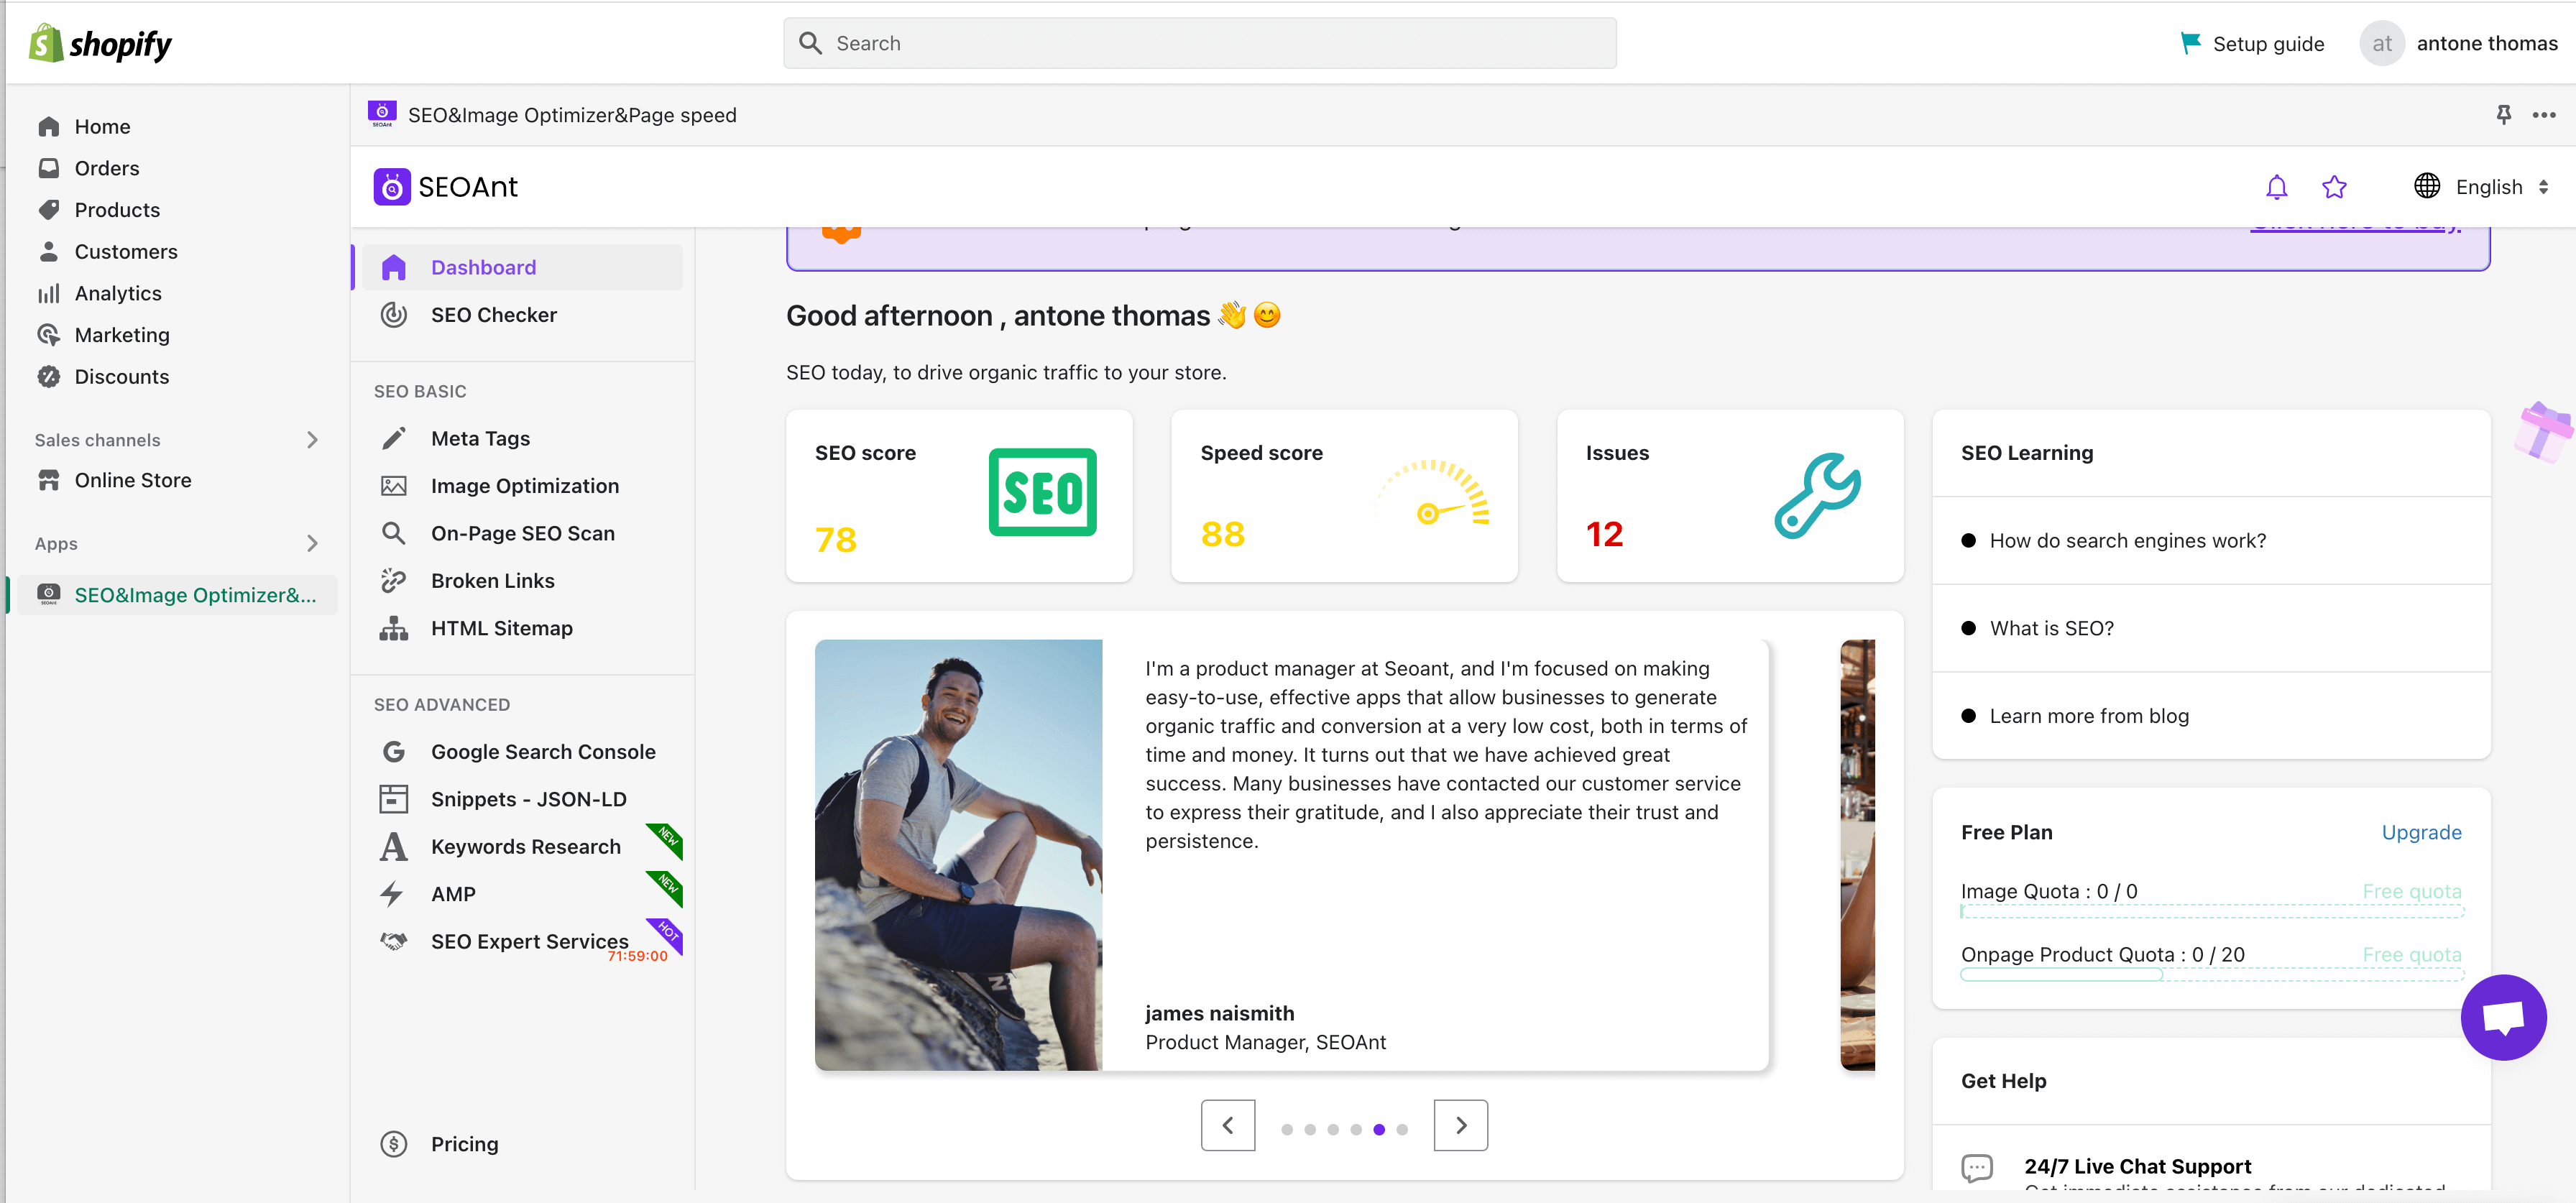Click the green SEO score badge icon

click(x=1042, y=492)
